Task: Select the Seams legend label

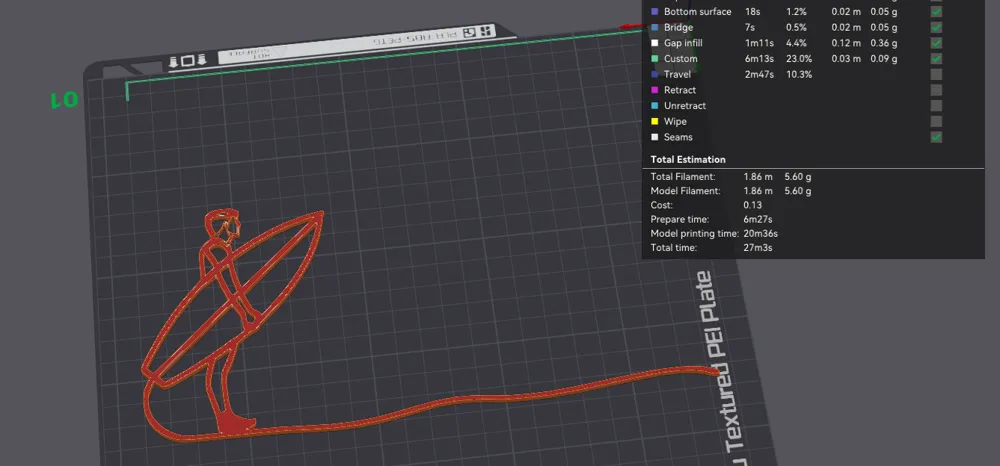Action: pyautogui.click(x=678, y=137)
